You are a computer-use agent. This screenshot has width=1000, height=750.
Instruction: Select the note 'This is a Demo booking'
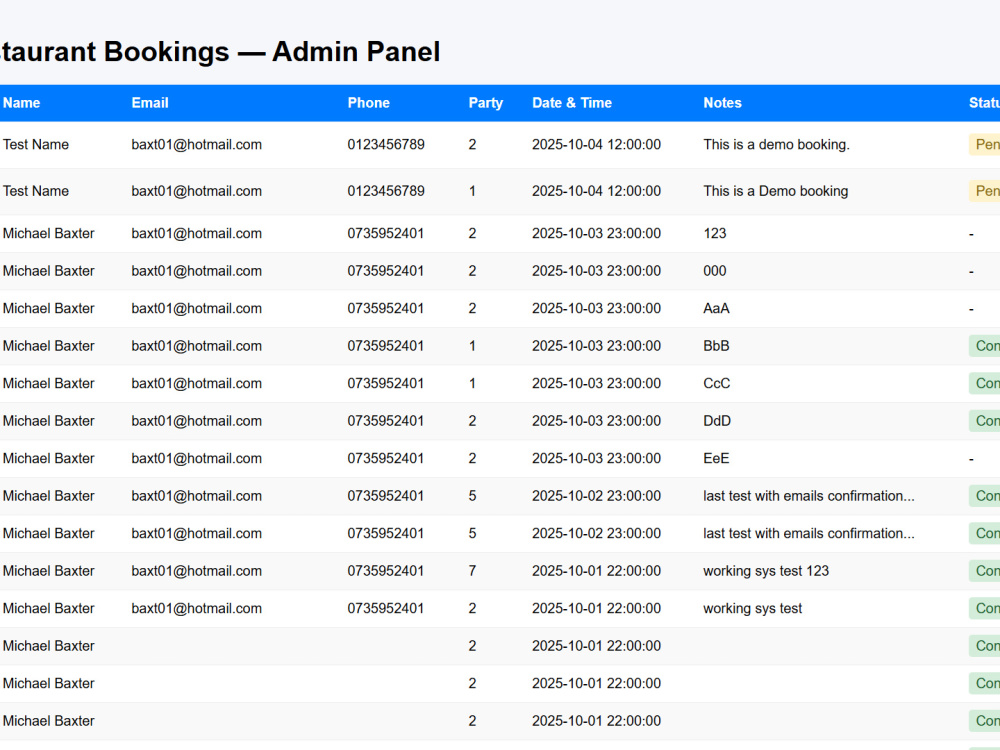tap(776, 191)
